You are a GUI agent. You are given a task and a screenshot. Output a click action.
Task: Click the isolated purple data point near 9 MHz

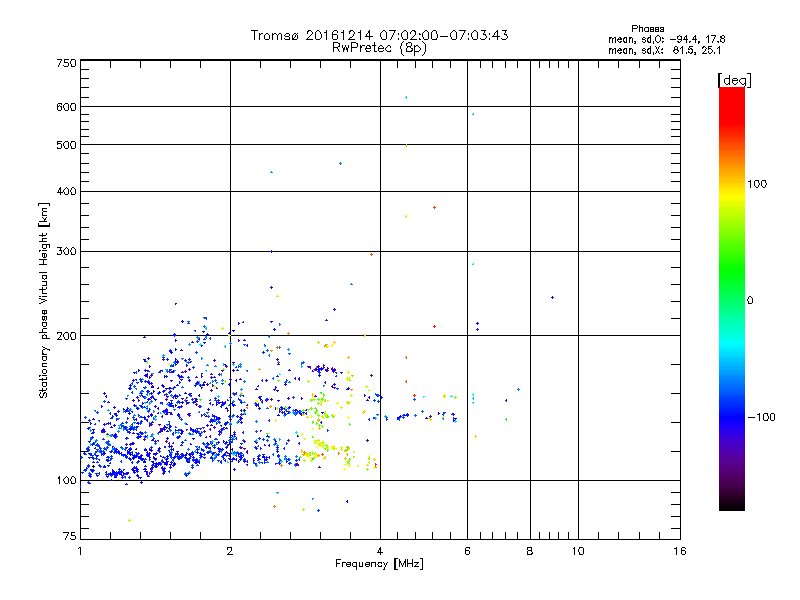point(552,297)
